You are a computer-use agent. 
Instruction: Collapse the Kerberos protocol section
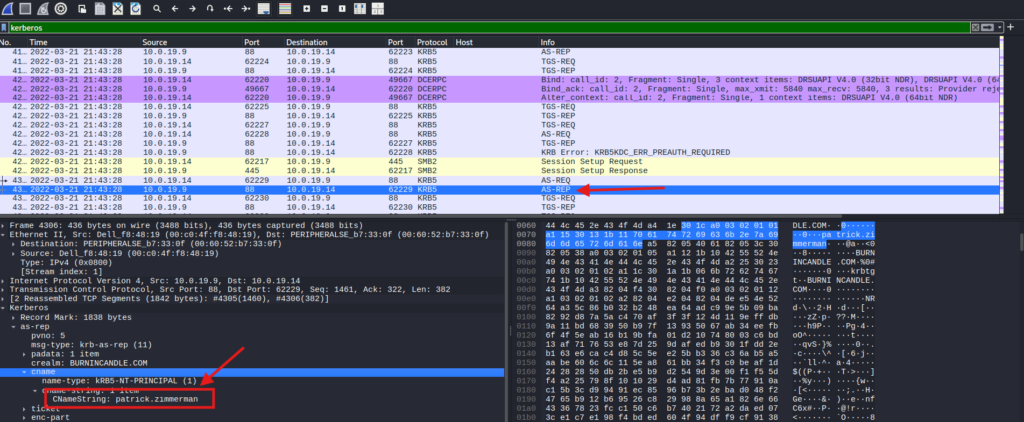click(4, 308)
